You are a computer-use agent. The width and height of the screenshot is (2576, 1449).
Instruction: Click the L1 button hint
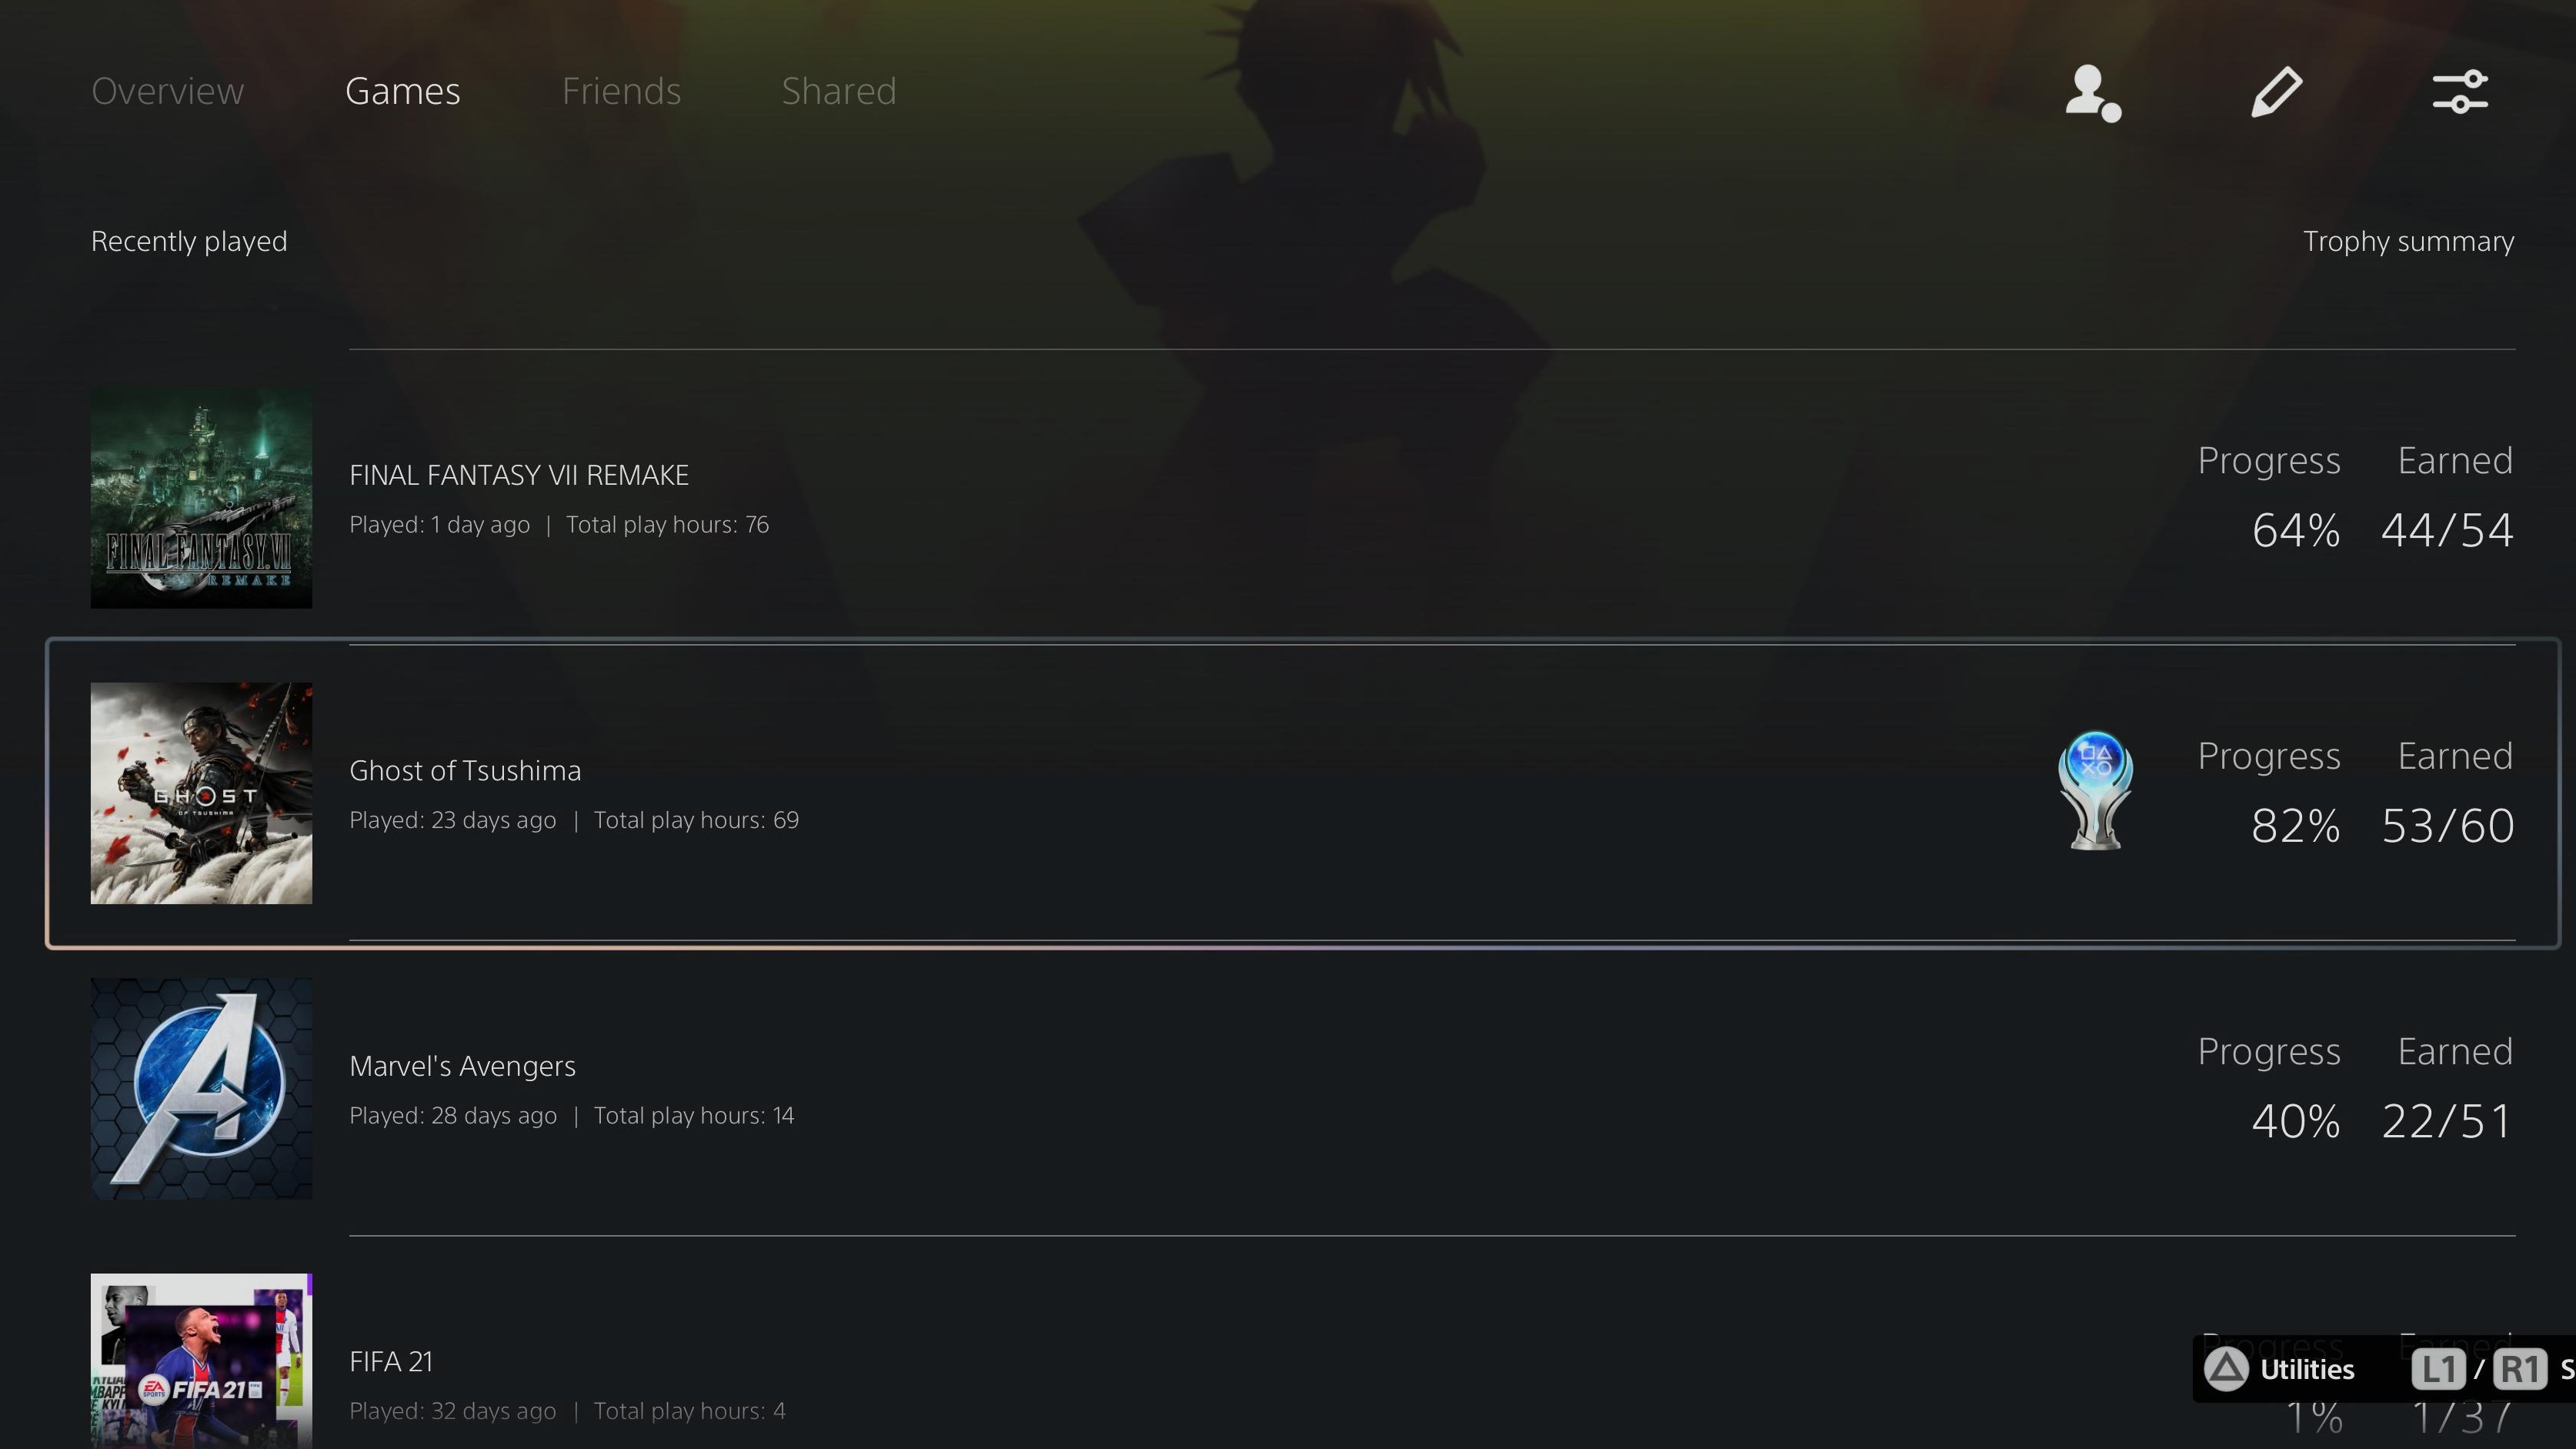tap(2437, 1369)
